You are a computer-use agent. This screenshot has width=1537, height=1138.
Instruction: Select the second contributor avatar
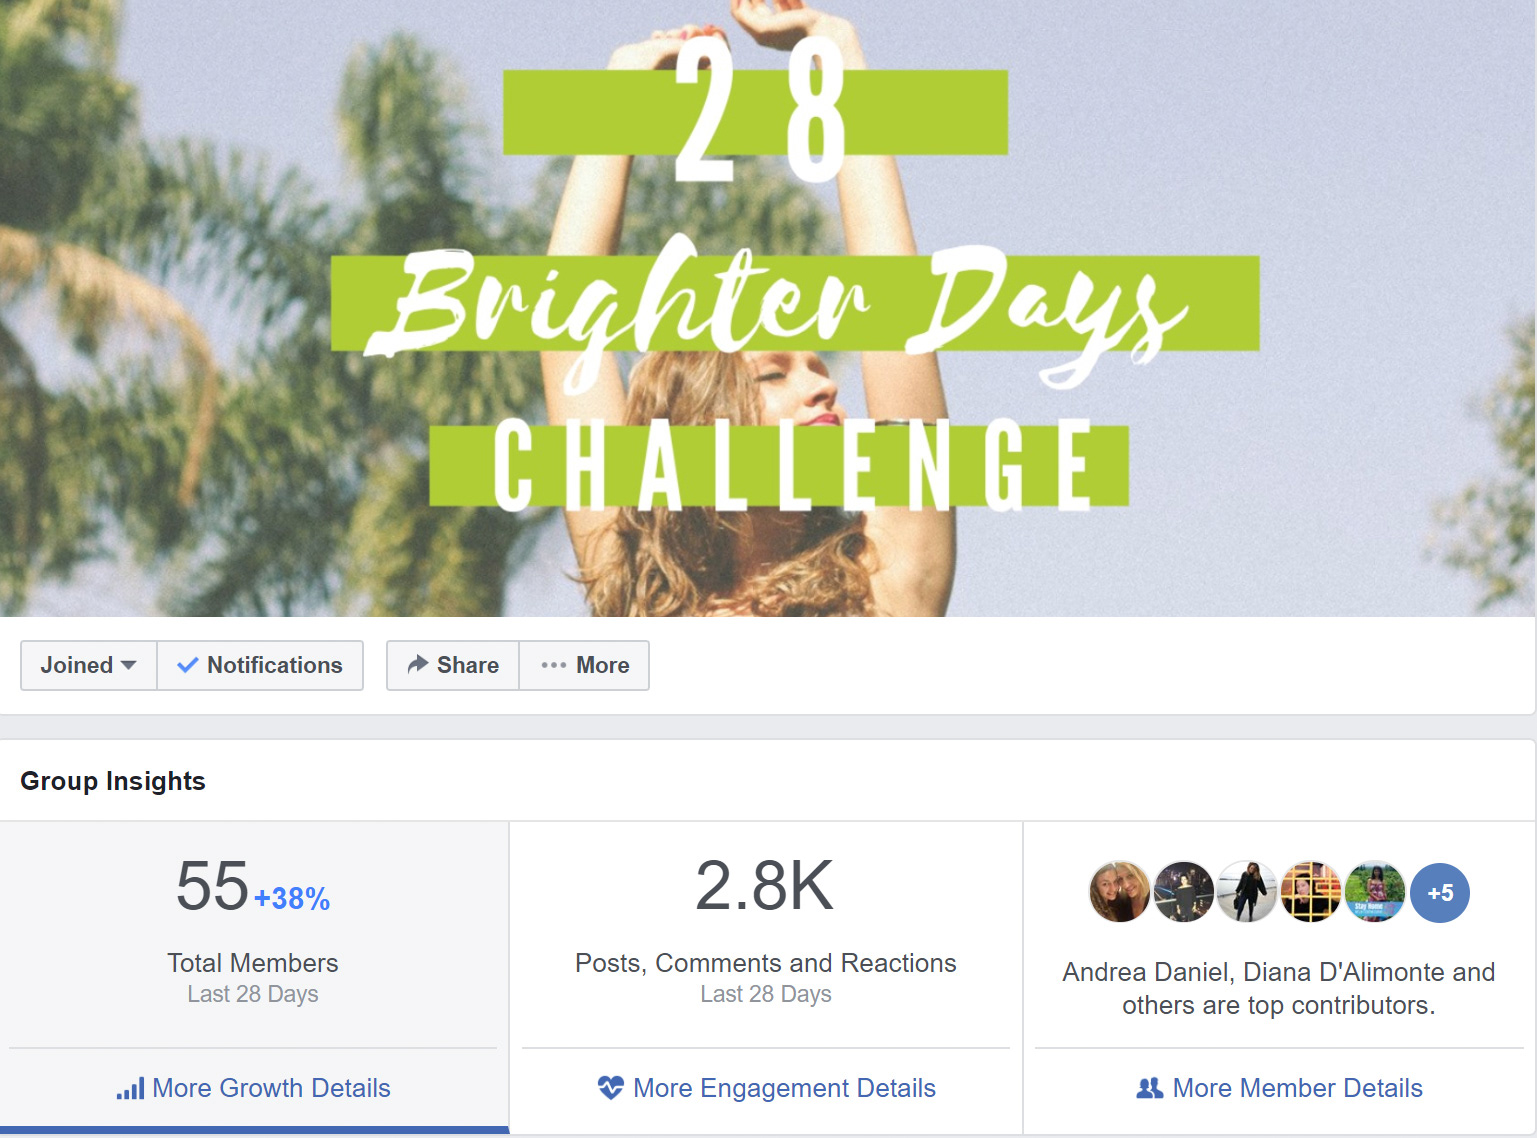(x=1183, y=892)
